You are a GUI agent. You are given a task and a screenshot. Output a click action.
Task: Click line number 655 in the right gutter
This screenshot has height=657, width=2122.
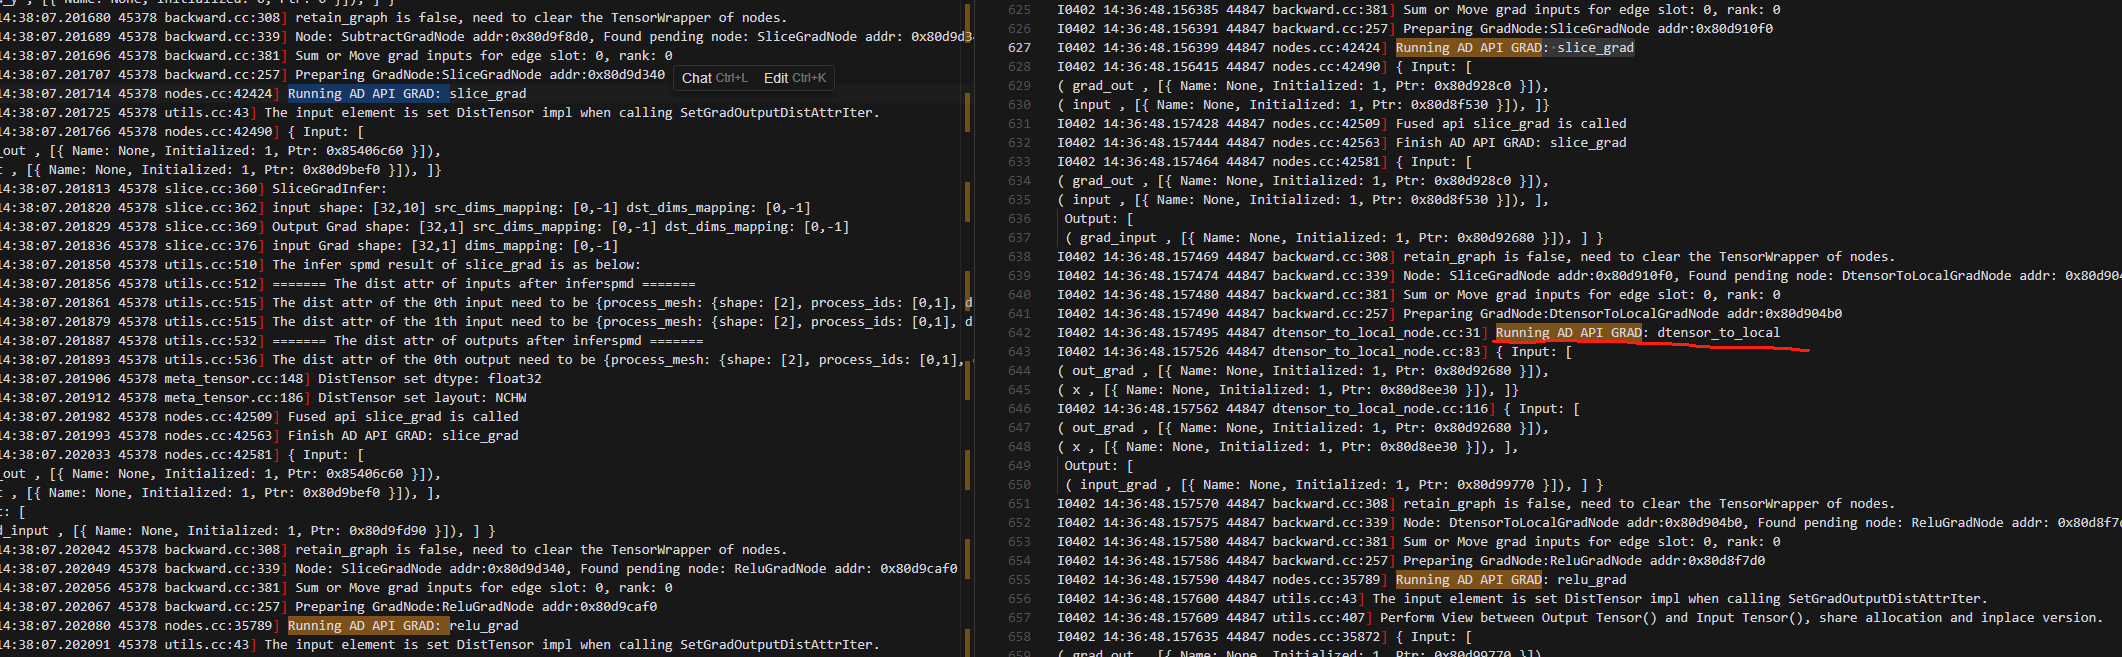point(1019,580)
